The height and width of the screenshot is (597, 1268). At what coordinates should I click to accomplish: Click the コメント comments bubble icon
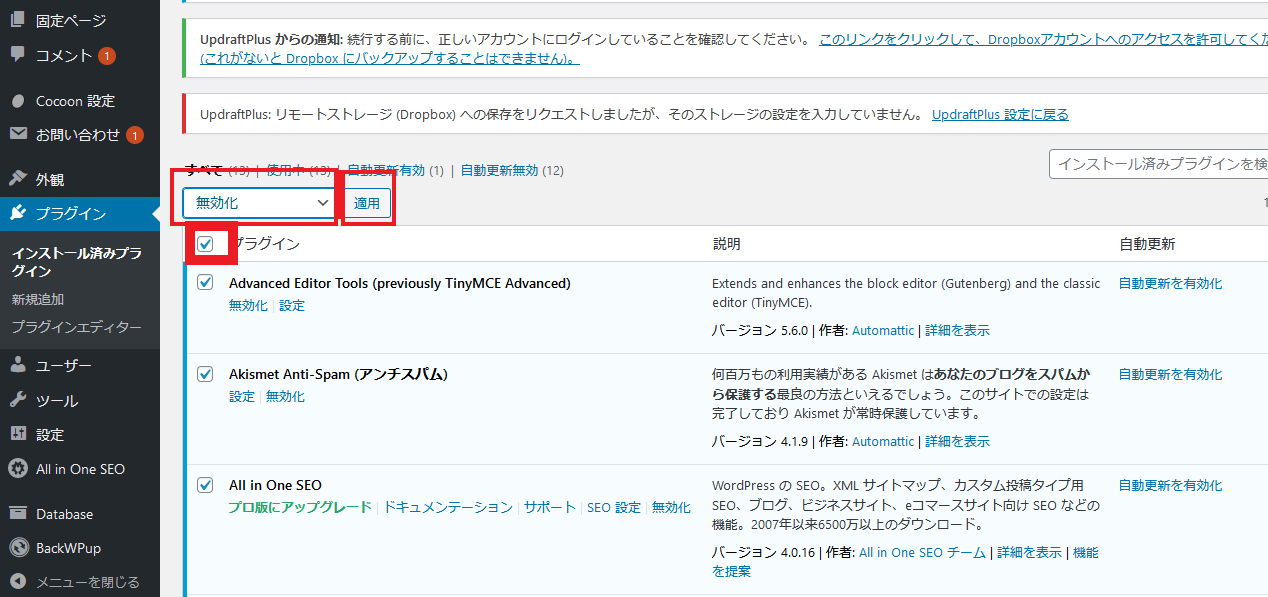click(x=18, y=54)
